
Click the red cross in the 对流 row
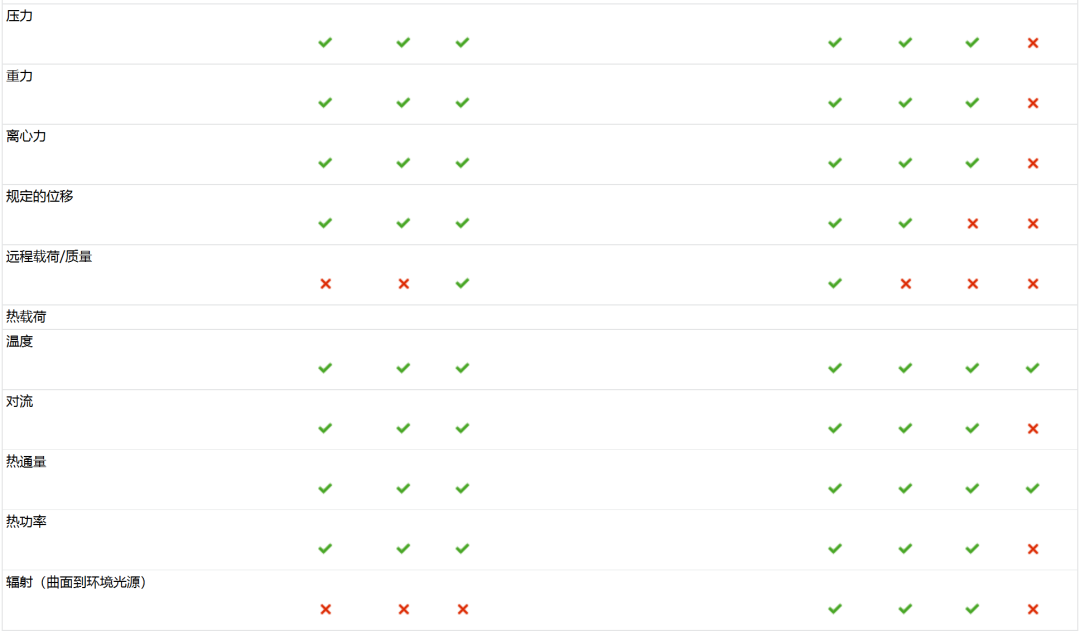pos(1032,428)
